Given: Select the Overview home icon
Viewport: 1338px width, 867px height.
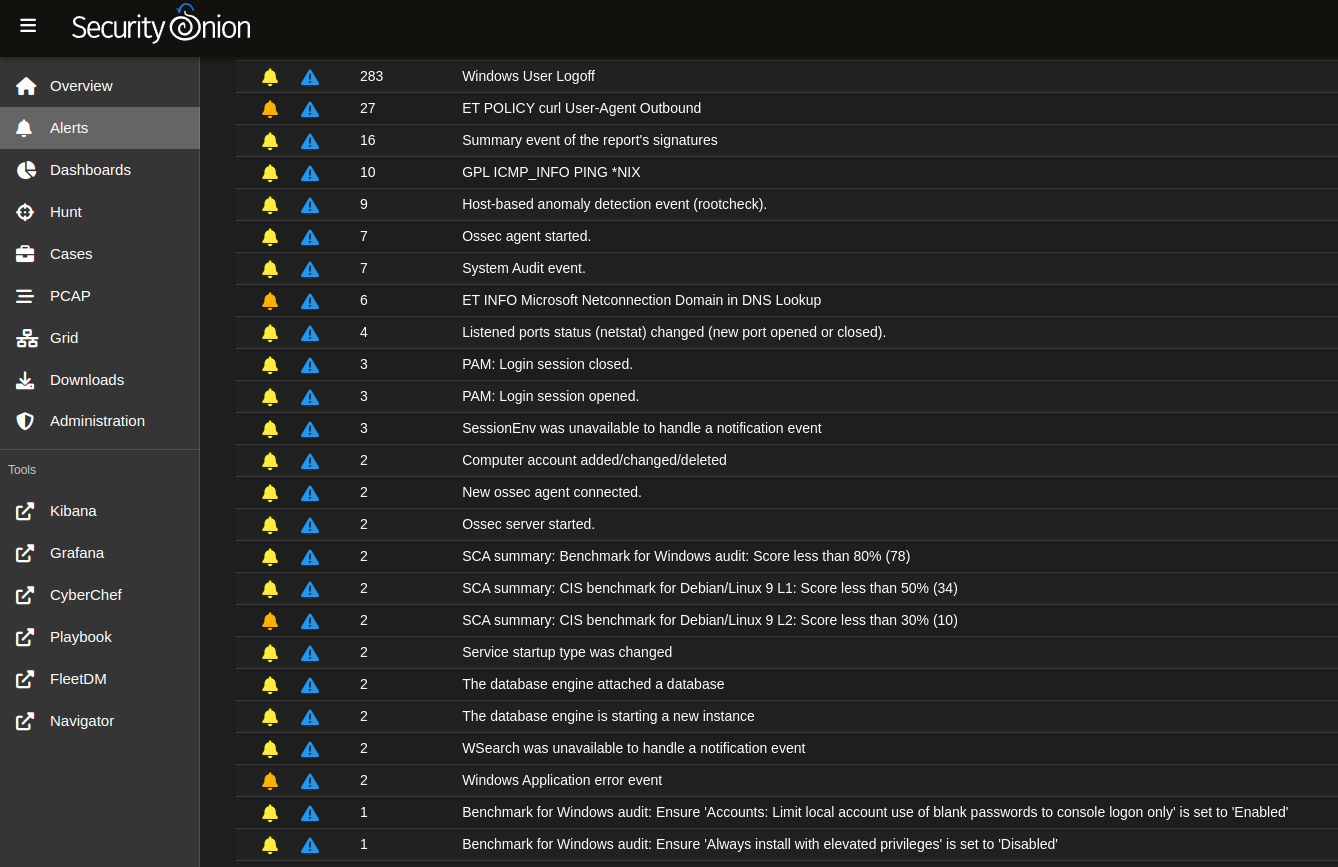Looking at the screenshot, I should [25, 86].
